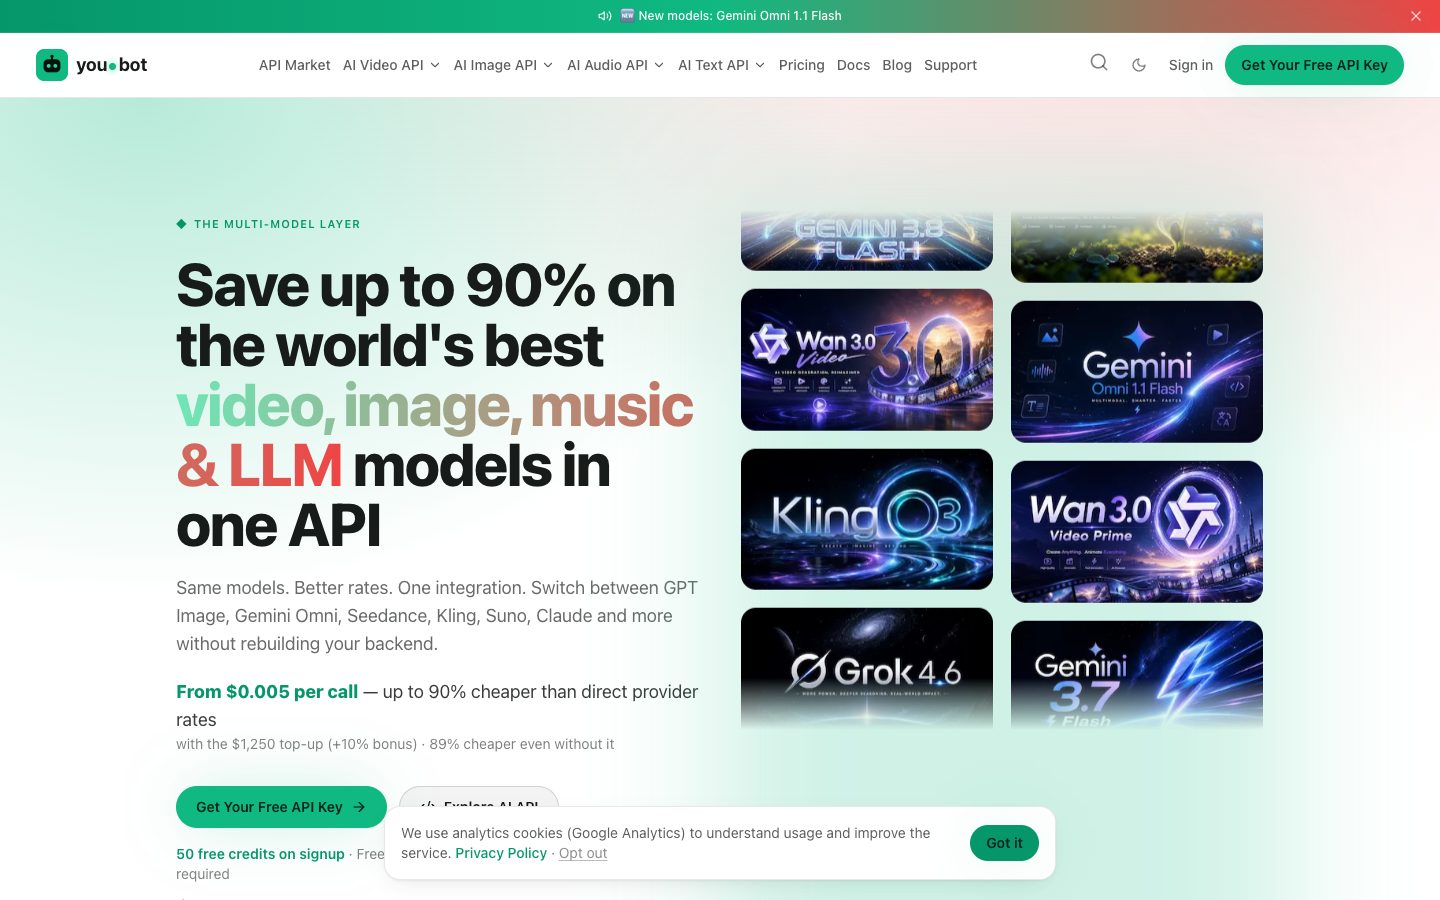Click the you.bot robot logo icon
The width and height of the screenshot is (1440, 900).
coord(52,65)
